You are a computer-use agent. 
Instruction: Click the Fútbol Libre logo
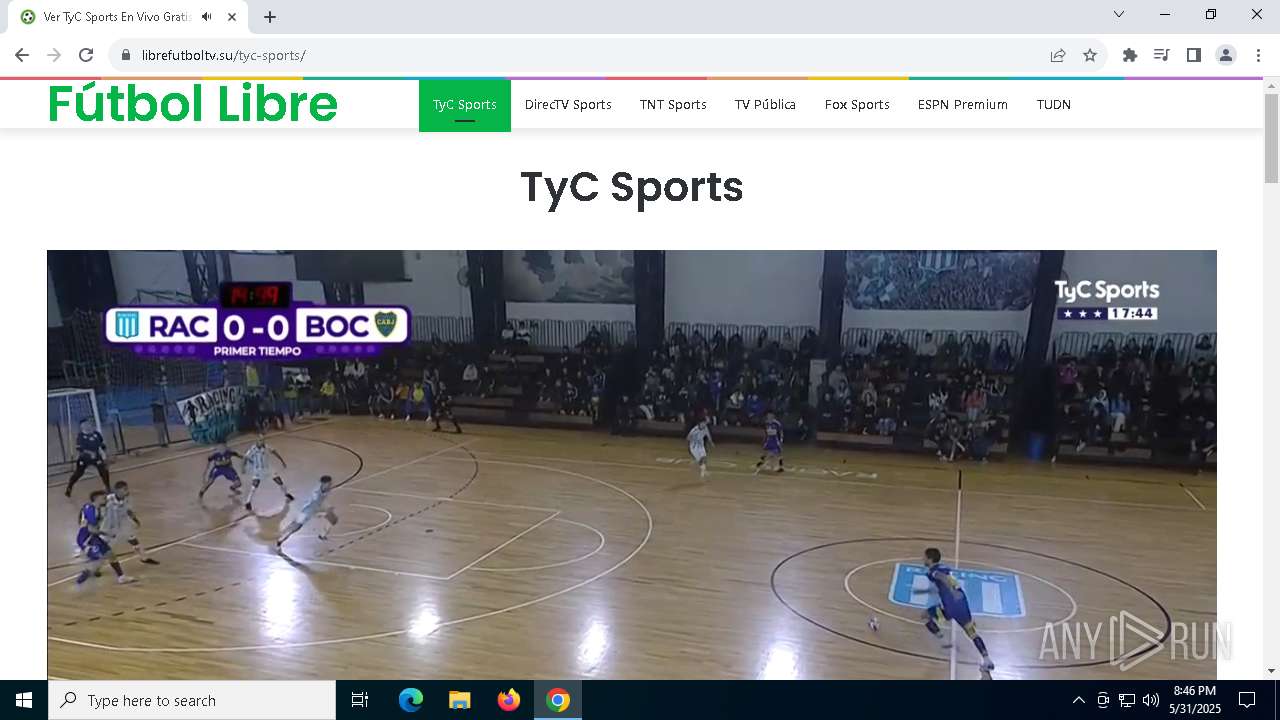coord(193,104)
